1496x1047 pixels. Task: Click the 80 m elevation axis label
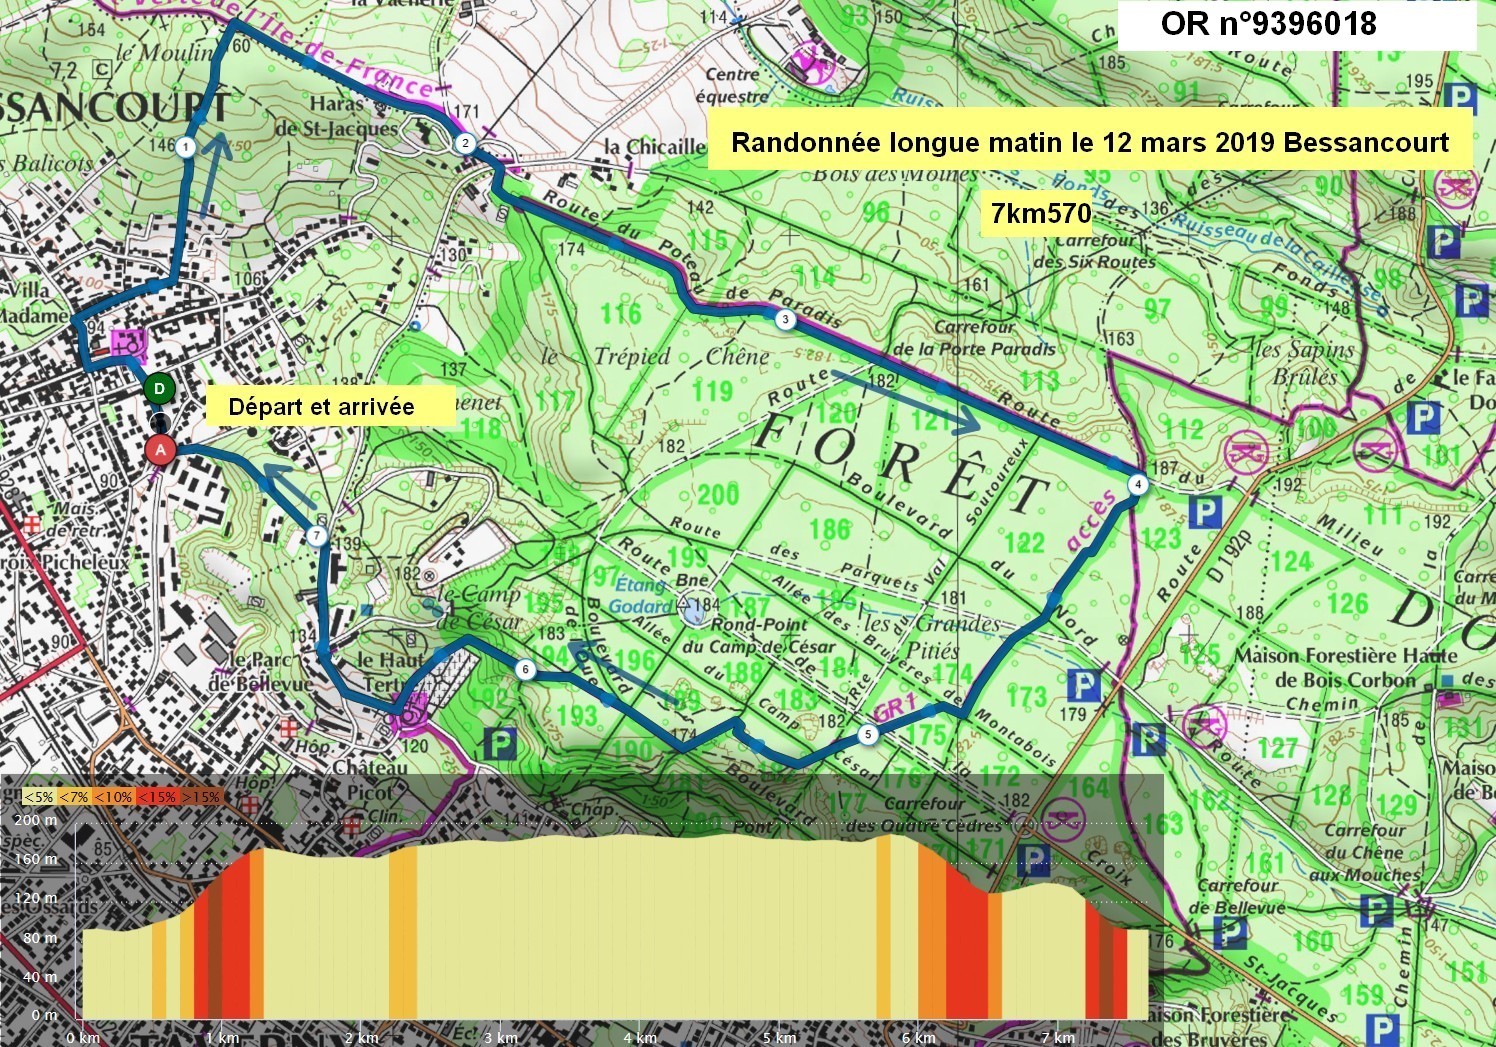coord(40,938)
